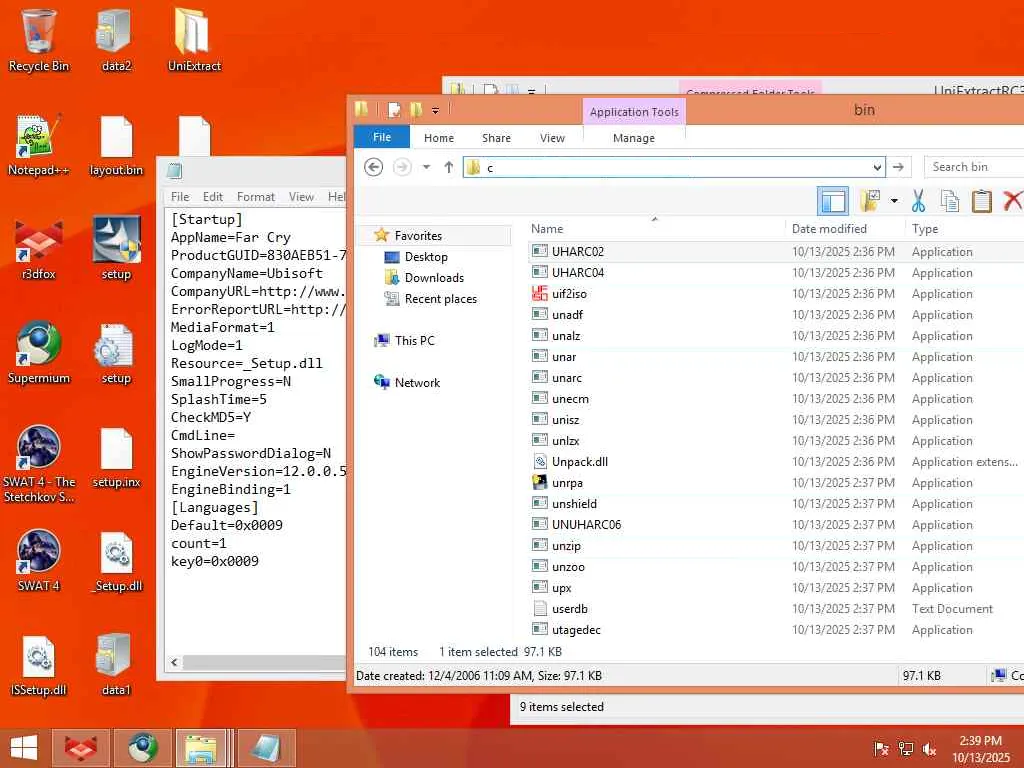Select Unpack.dll file row
1024x768 pixels.
tap(776, 462)
